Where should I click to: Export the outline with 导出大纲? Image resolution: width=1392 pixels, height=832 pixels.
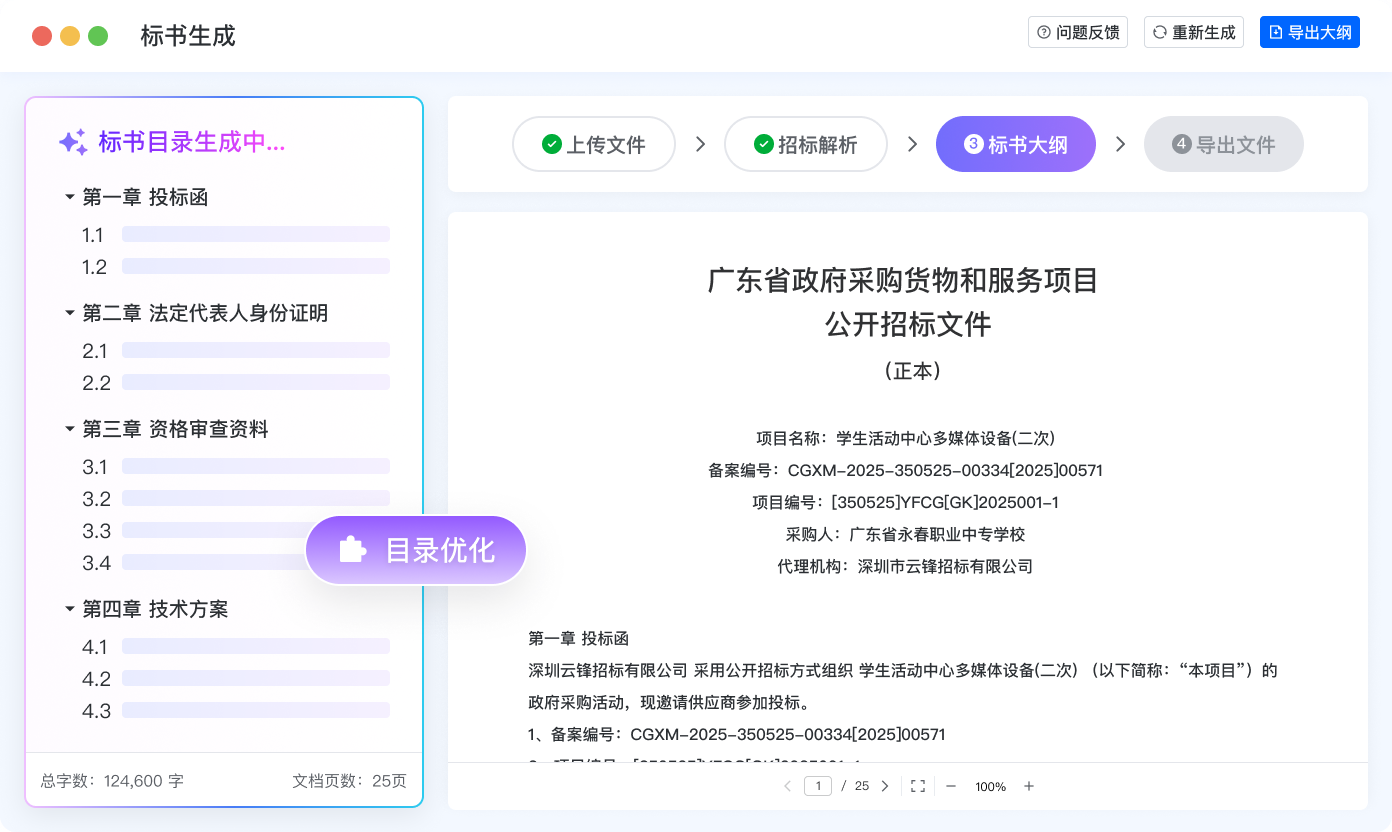click(x=1310, y=32)
